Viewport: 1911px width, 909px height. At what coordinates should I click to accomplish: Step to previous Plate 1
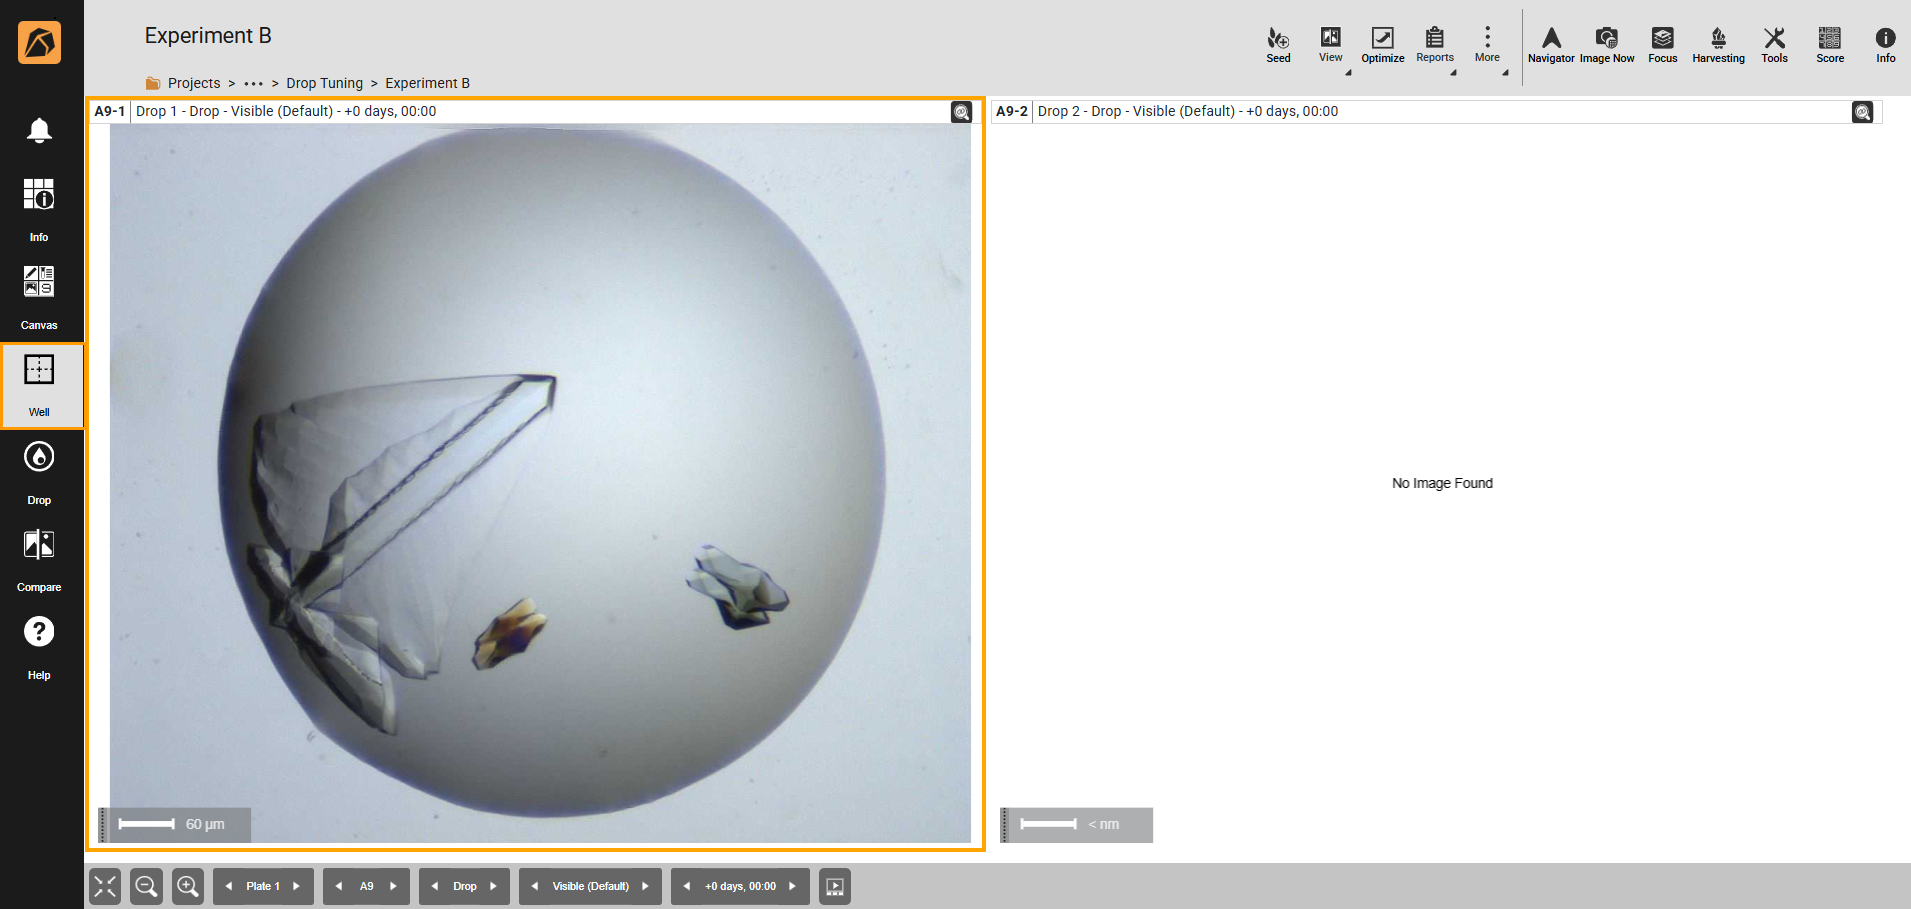229,886
